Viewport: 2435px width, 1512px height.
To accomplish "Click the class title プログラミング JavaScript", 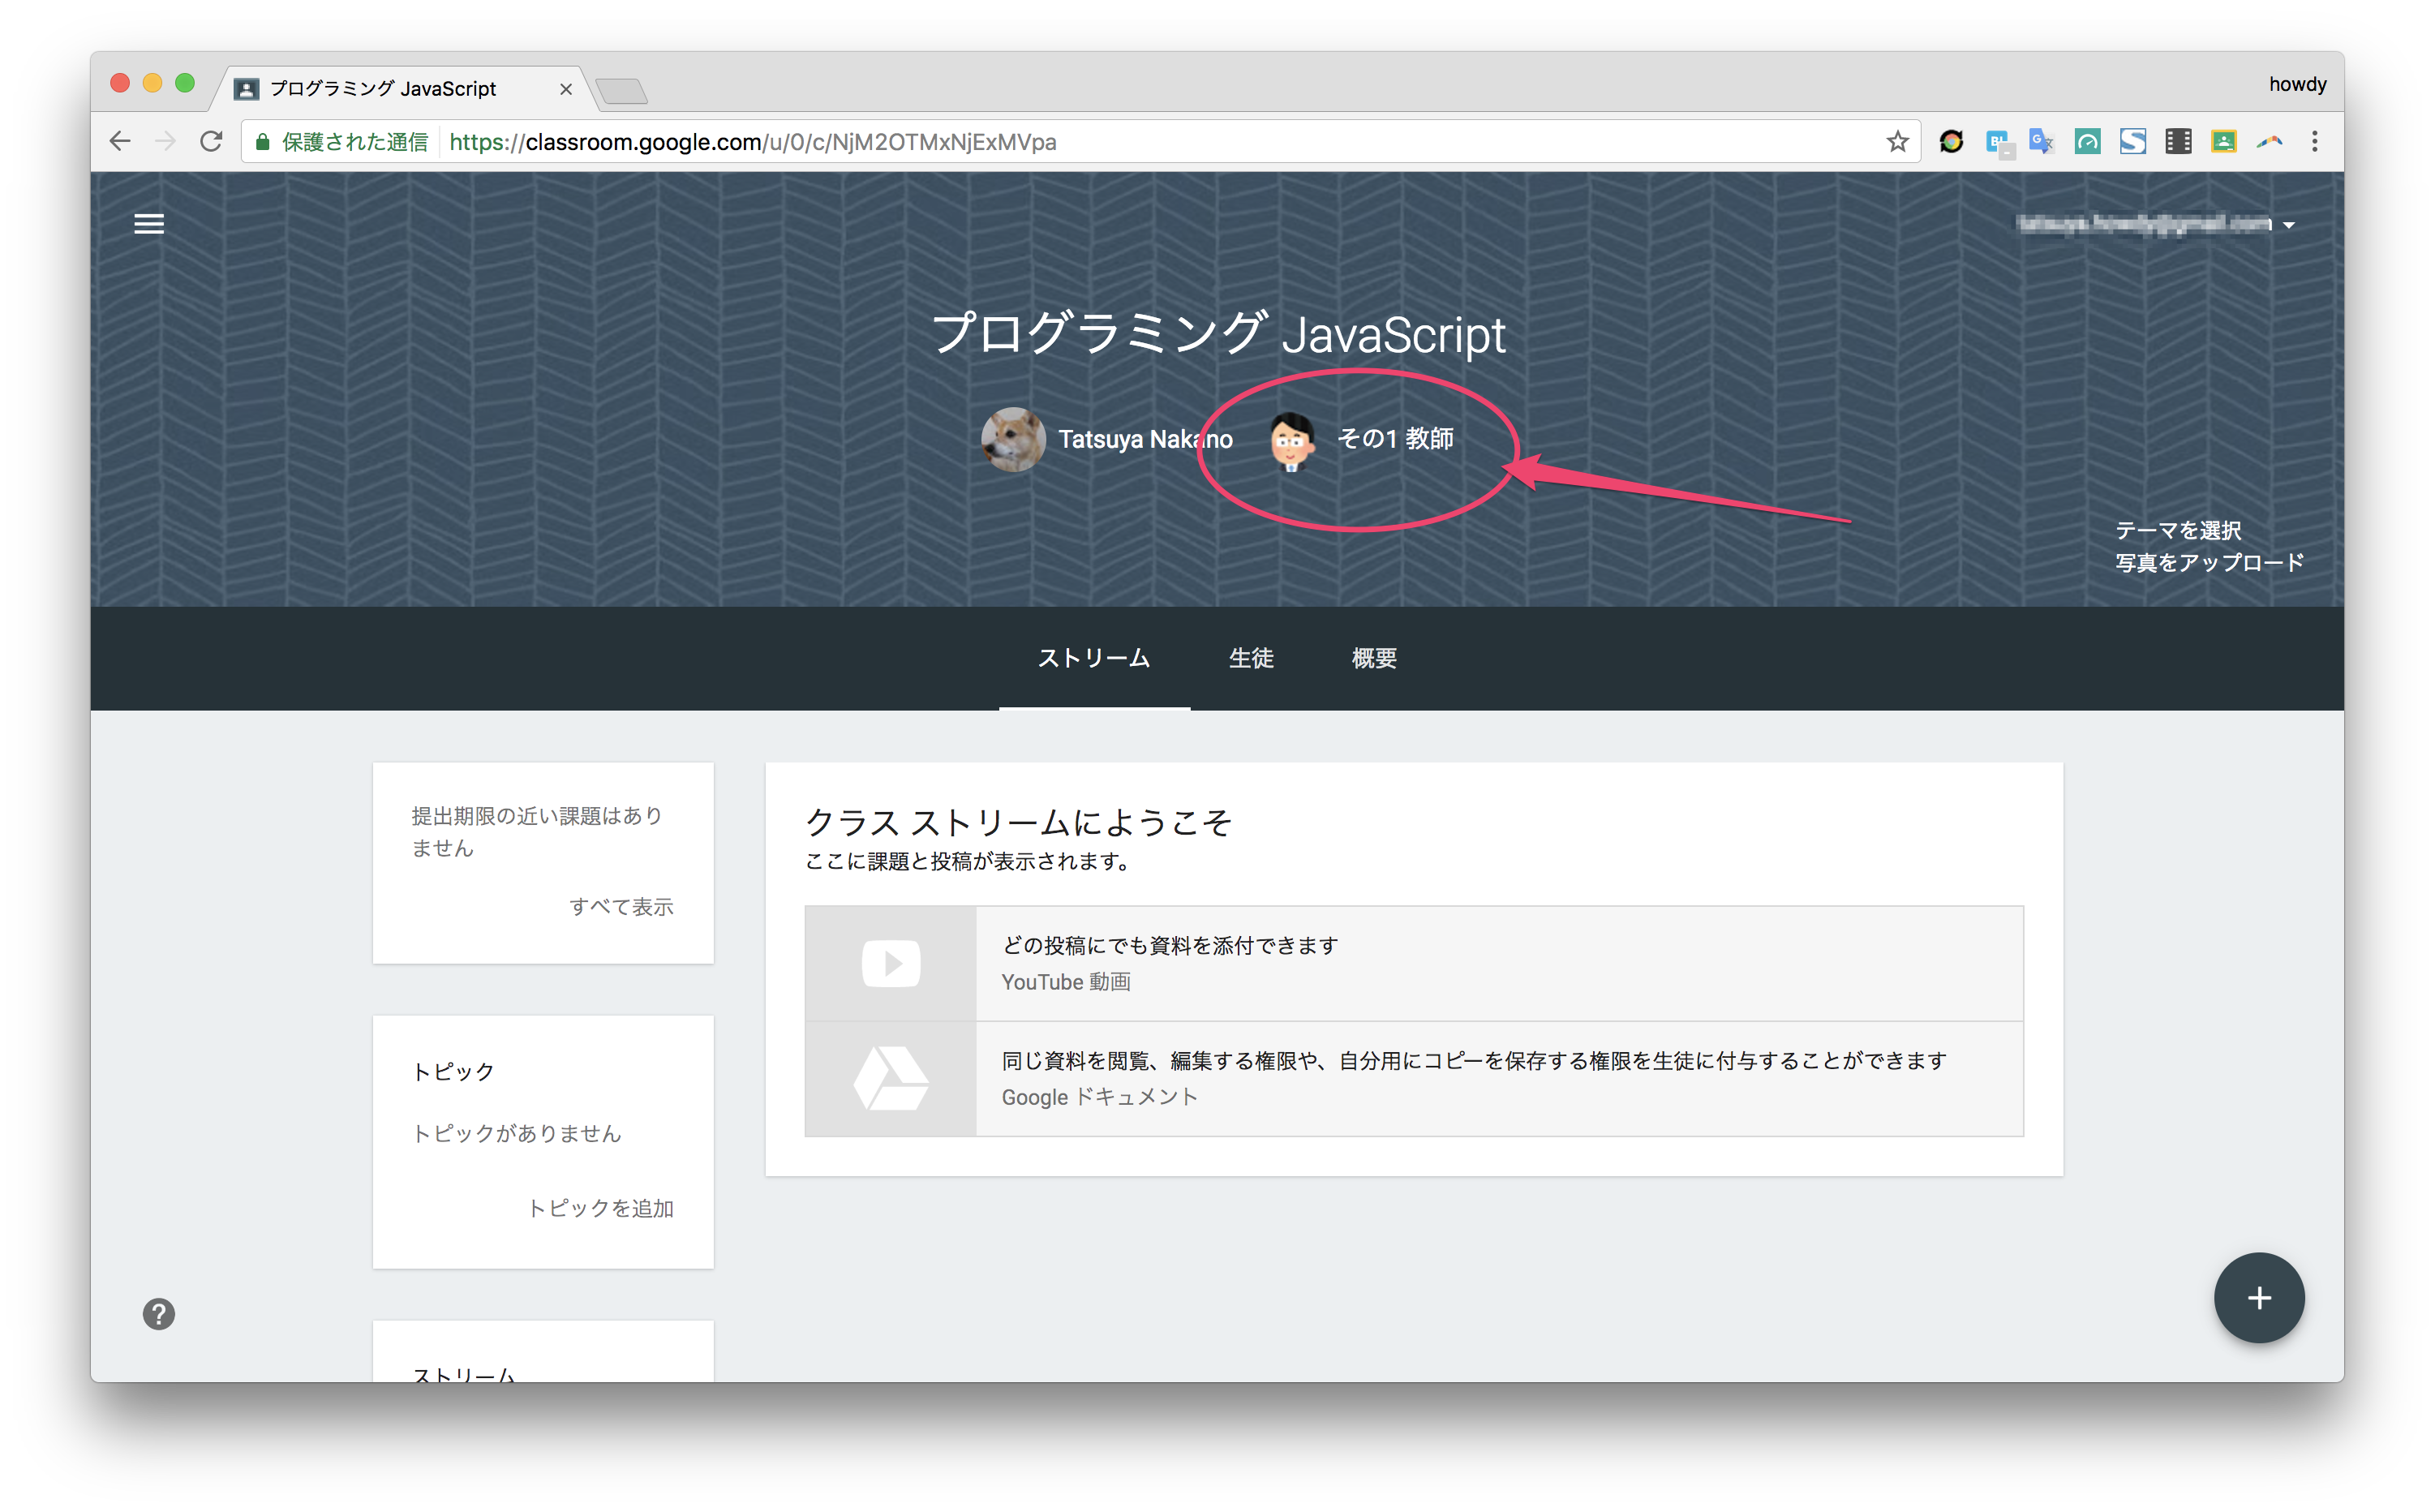I will 1218,334.
